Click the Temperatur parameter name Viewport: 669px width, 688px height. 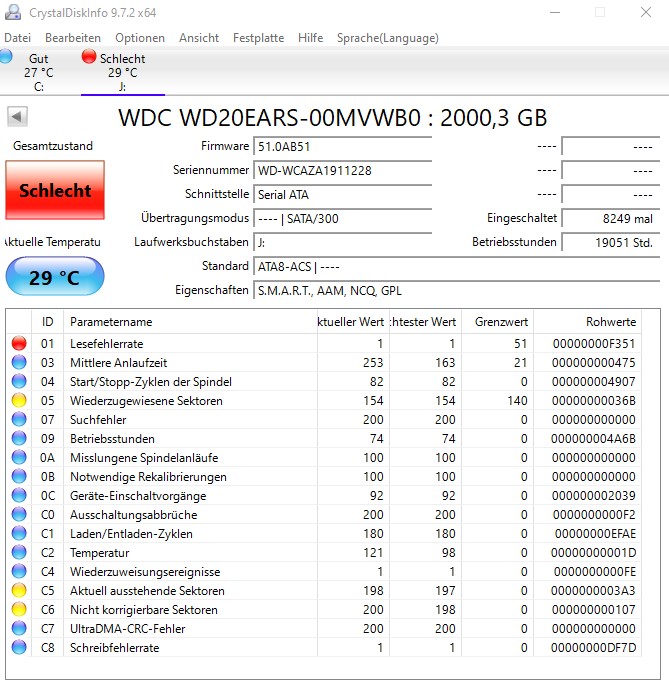[100, 552]
